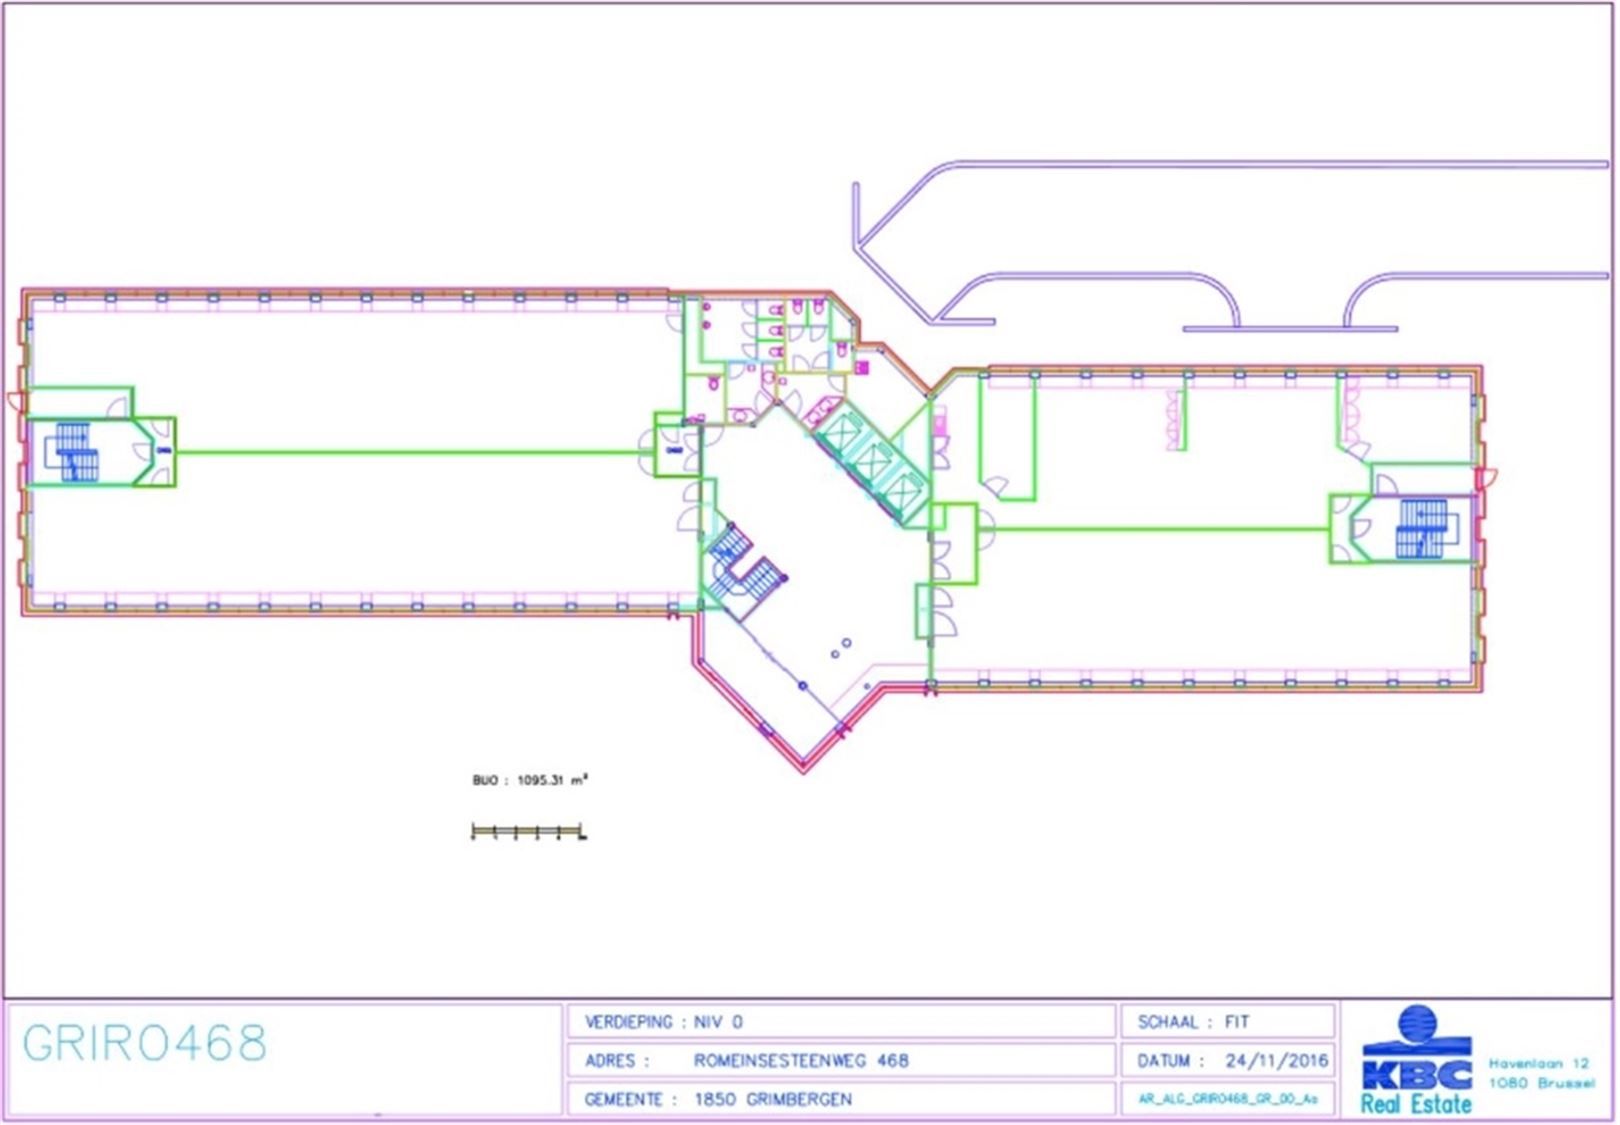
Task: Click the scale bar below the plan
Action: 528,831
